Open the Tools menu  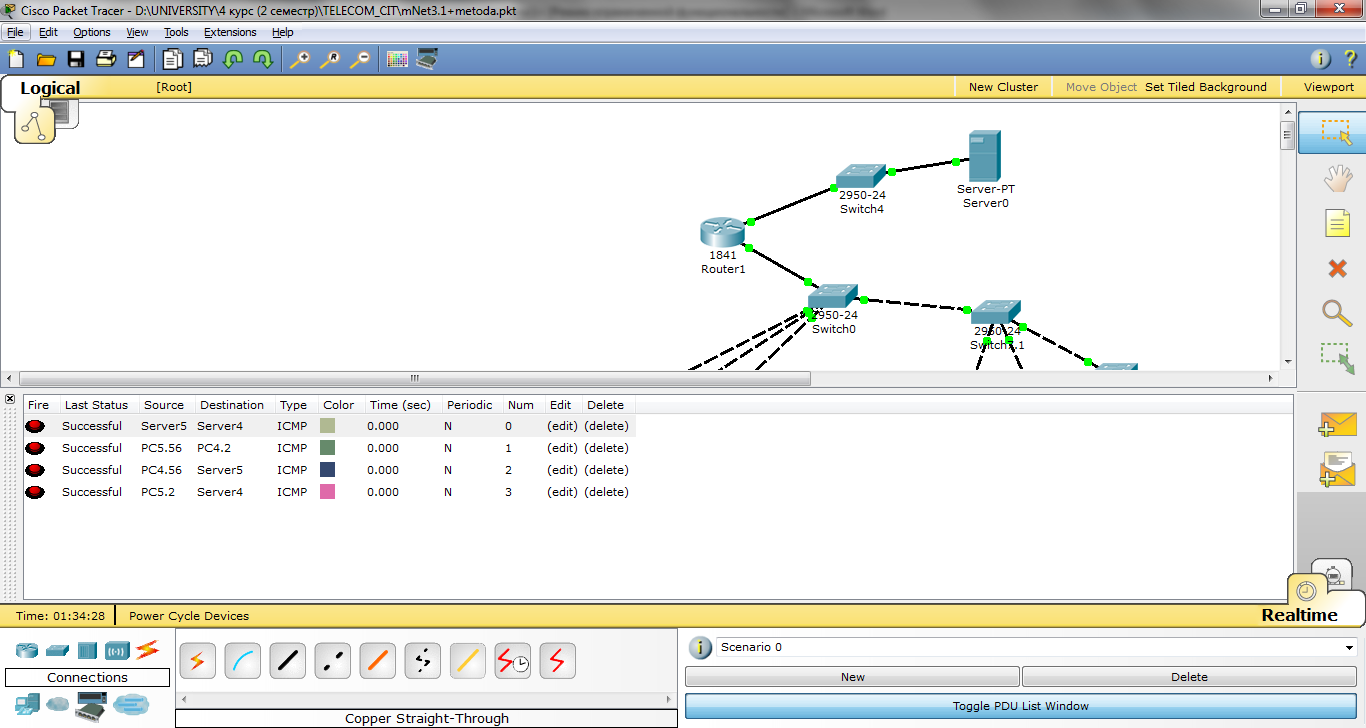[x=176, y=32]
